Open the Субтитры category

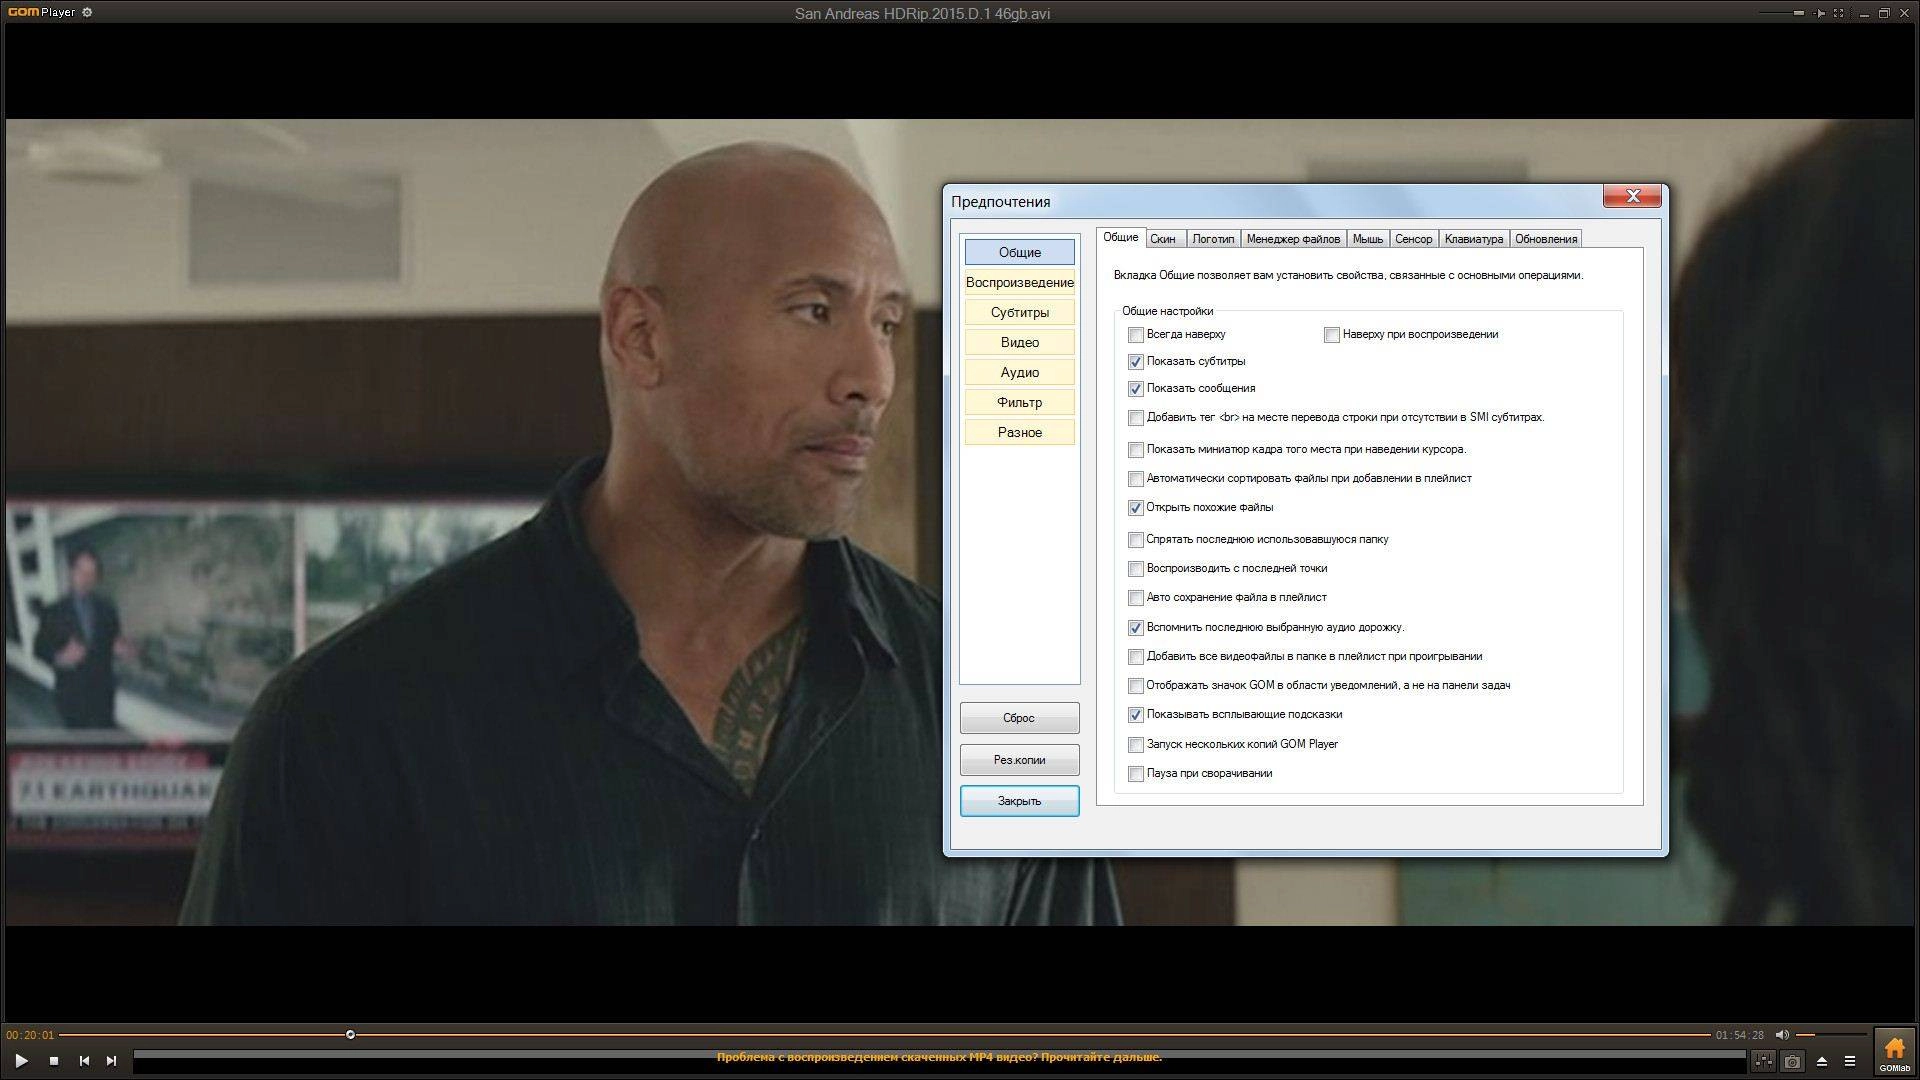click(1019, 312)
